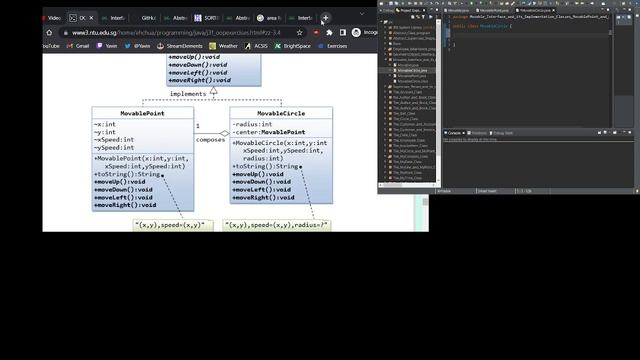Close the active OC browser tab
The image size is (640, 360).
pyautogui.click(x=91, y=18)
